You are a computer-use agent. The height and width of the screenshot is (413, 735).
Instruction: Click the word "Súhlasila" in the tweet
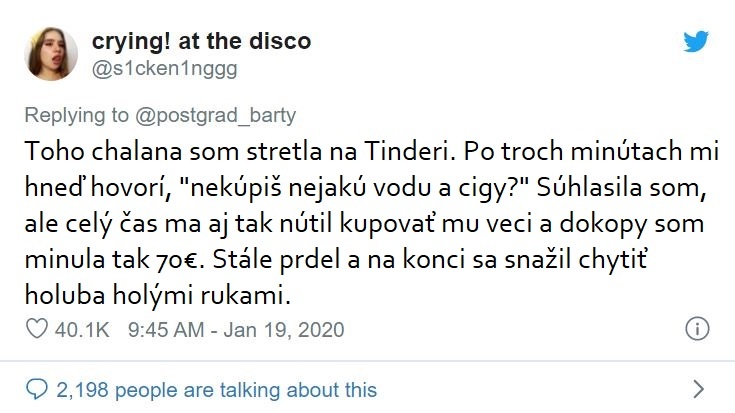coord(565,185)
